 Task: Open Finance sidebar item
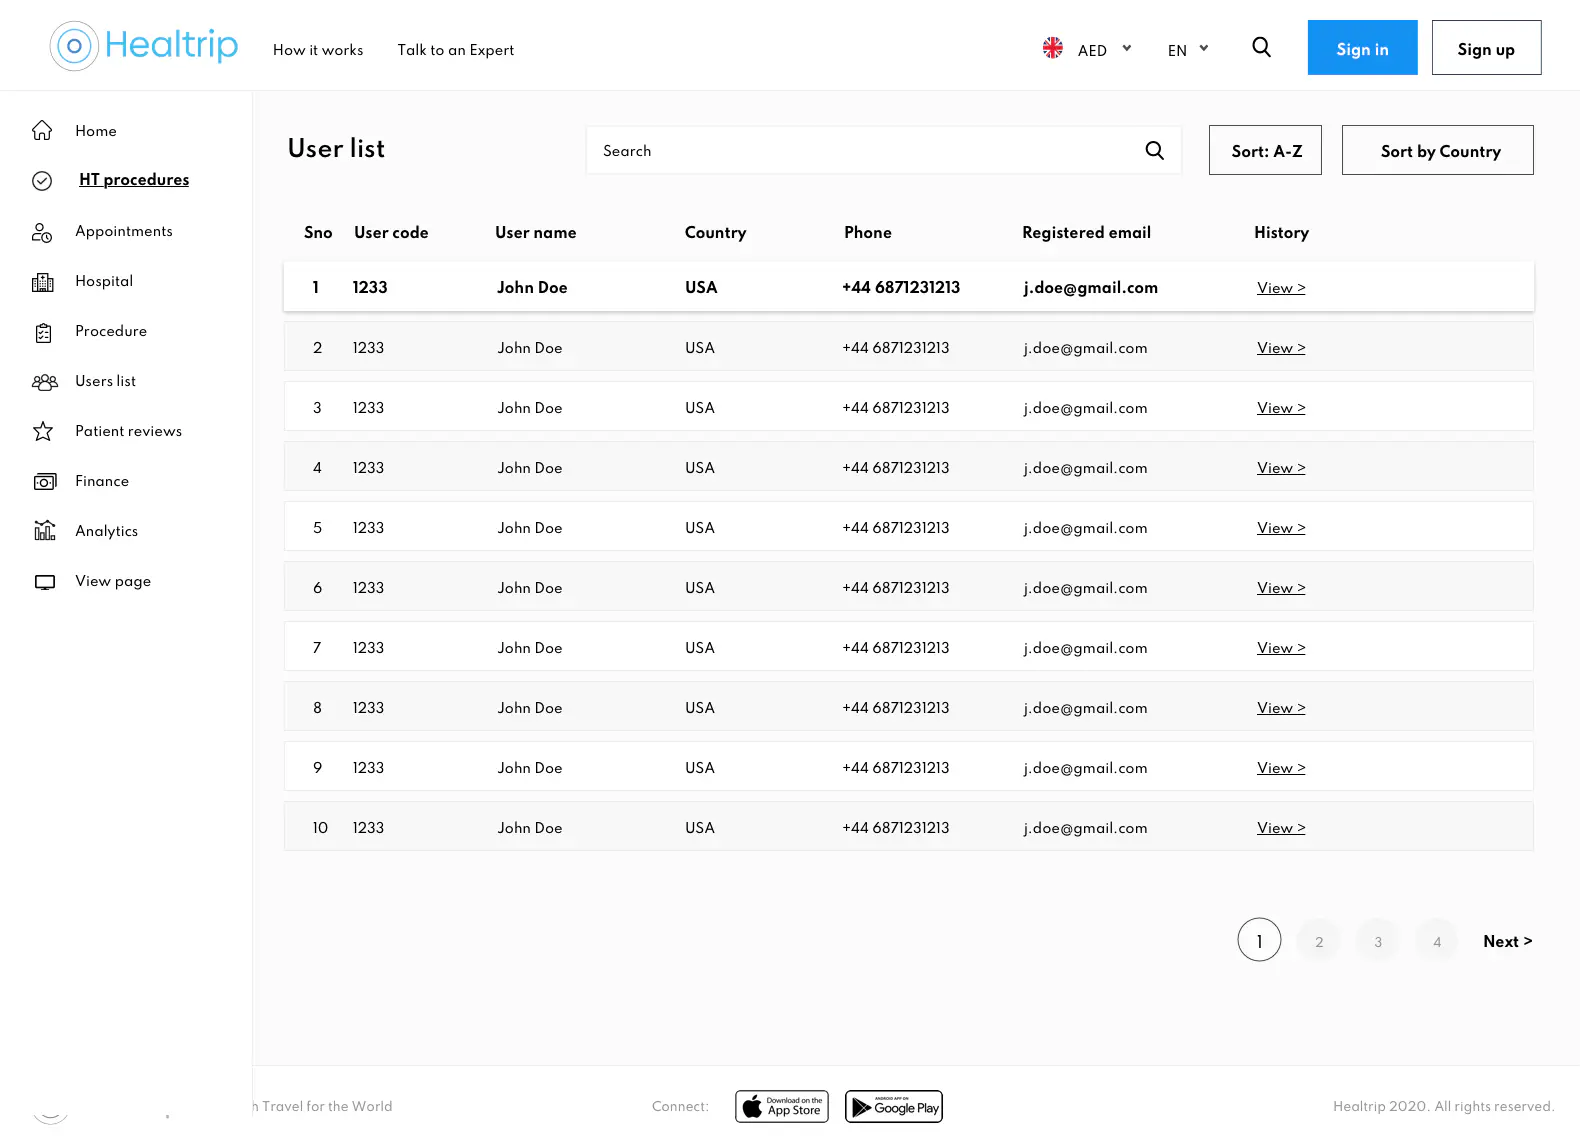point(102,481)
